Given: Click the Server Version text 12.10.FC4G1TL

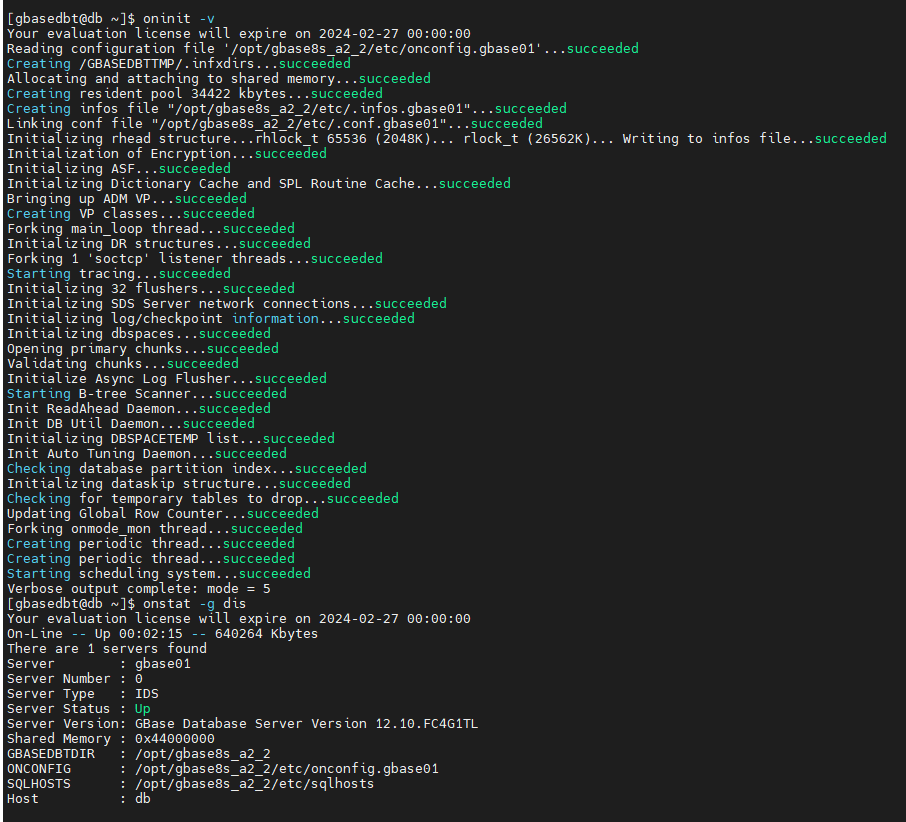Looking at the screenshot, I should (x=426, y=723).
